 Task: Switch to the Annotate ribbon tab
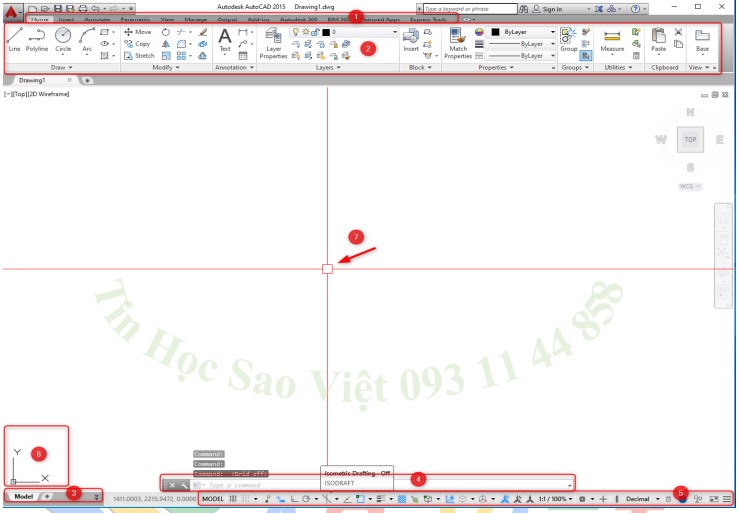point(97,20)
